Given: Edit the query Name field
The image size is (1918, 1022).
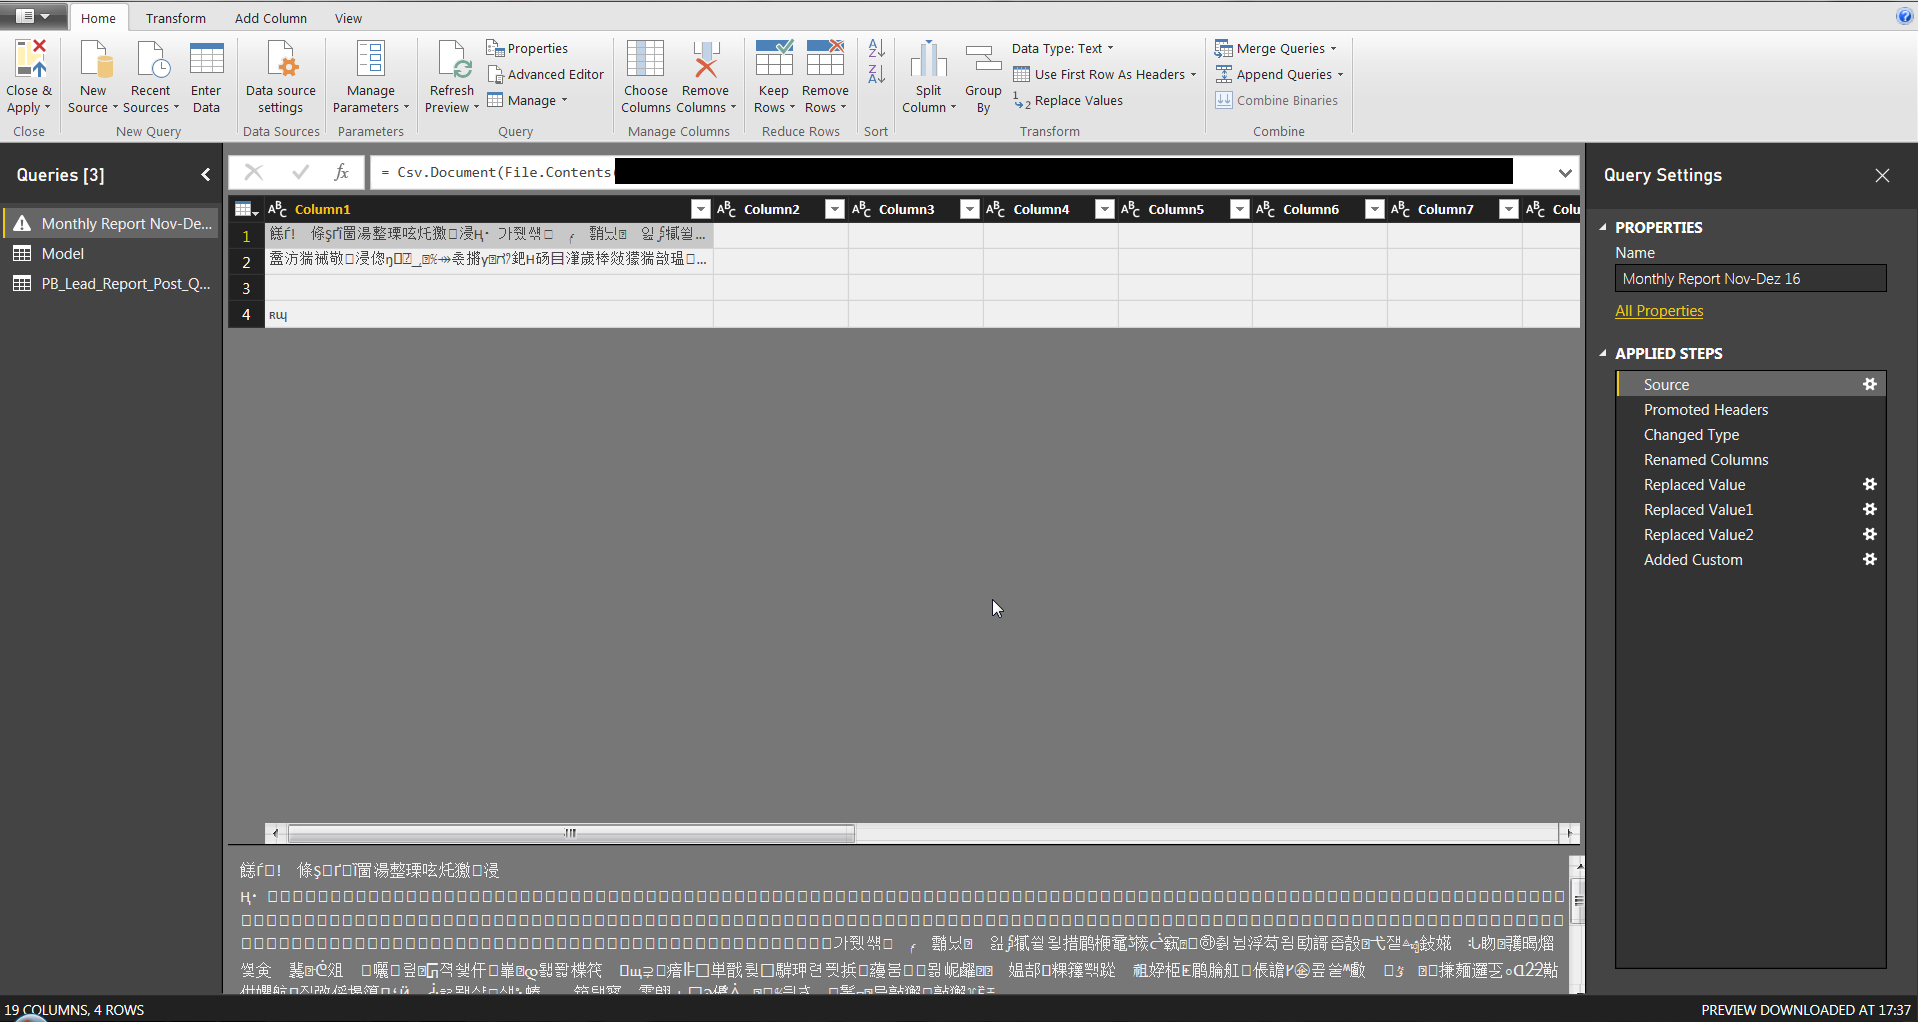Looking at the screenshot, I should [x=1750, y=279].
